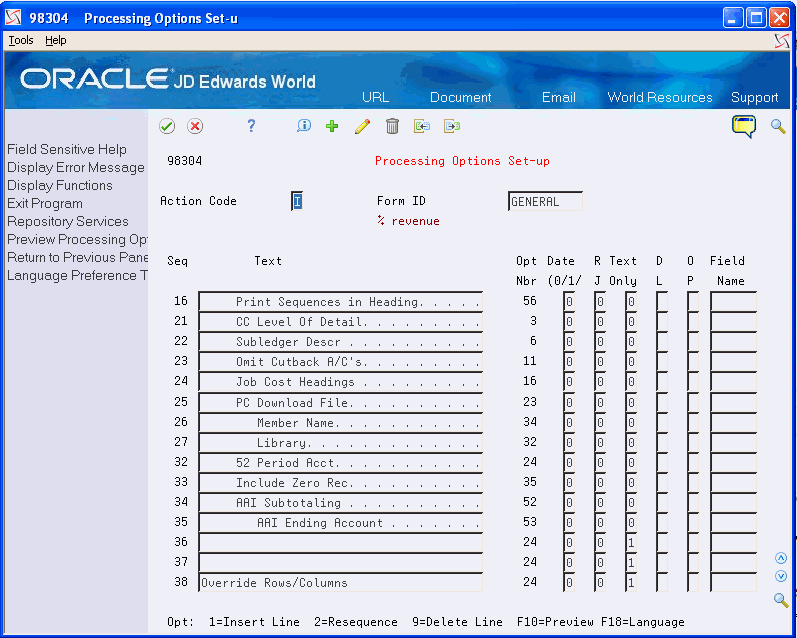797x638 pixels.
Task: Click the Text Only field on sequence 38 row
Action: [631, 583]
